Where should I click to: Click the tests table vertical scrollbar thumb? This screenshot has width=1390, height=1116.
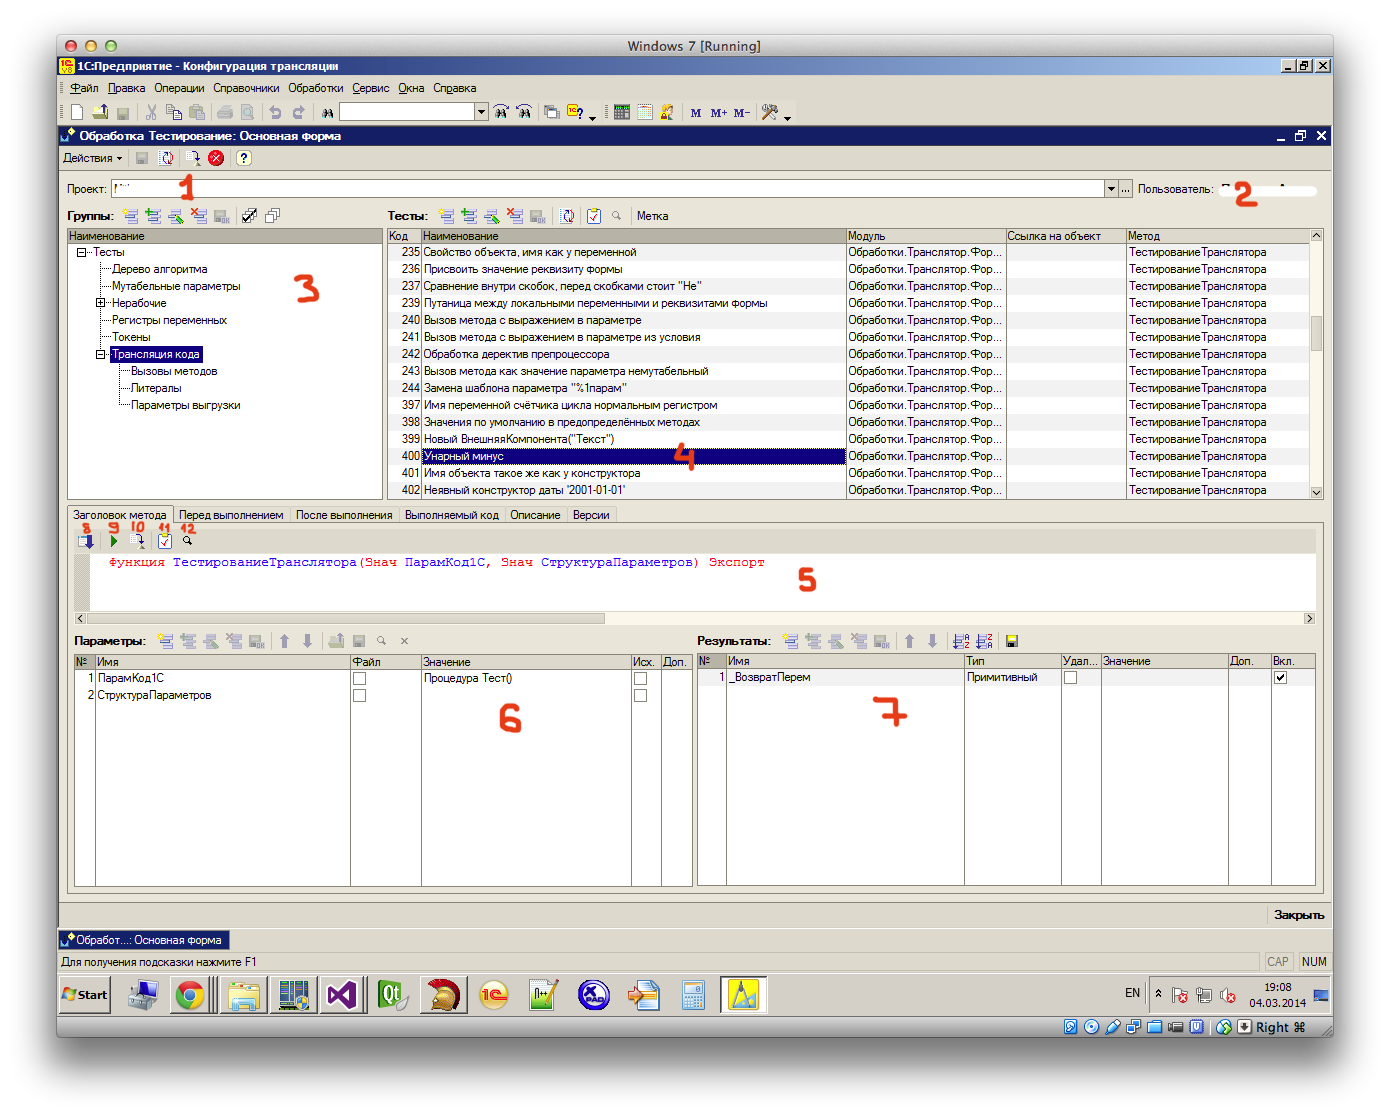(1316, 333)
